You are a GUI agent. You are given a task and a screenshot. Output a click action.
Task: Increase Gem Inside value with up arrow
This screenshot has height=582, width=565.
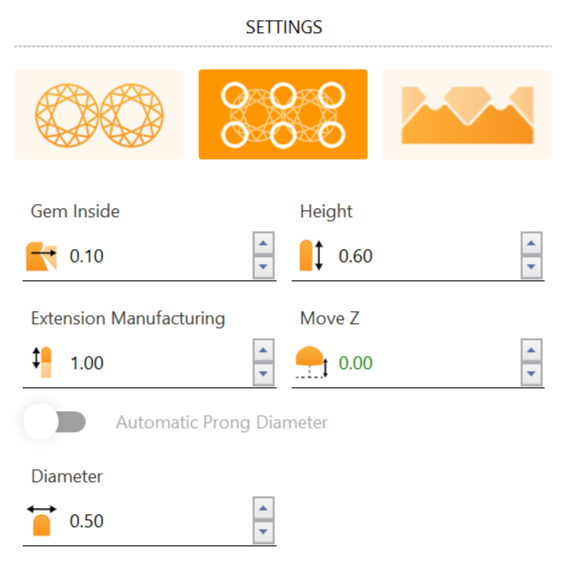(264, 243)
